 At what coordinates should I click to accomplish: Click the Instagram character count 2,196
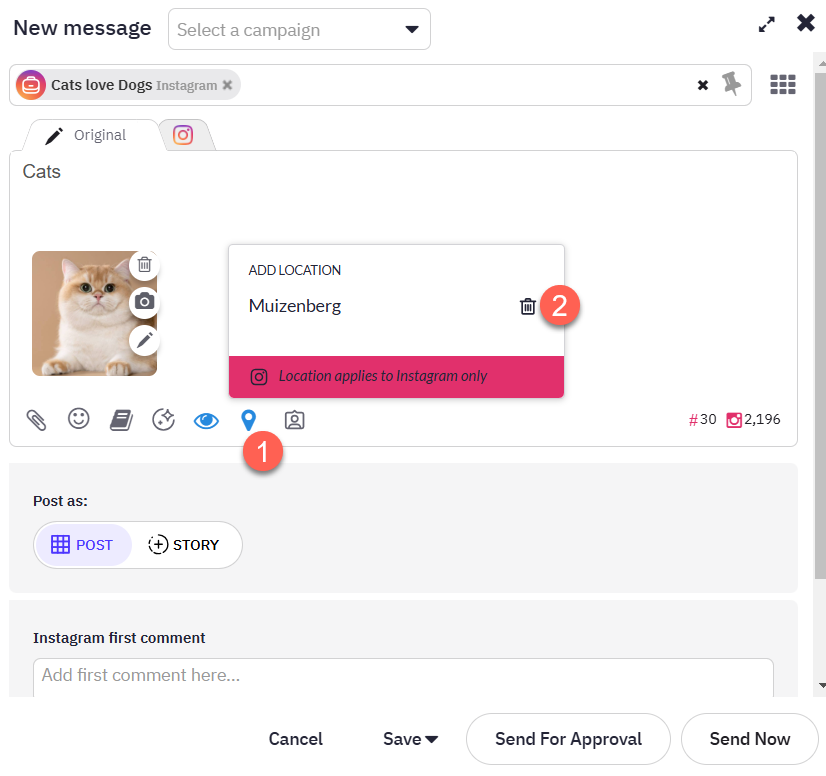pos(753,419)
